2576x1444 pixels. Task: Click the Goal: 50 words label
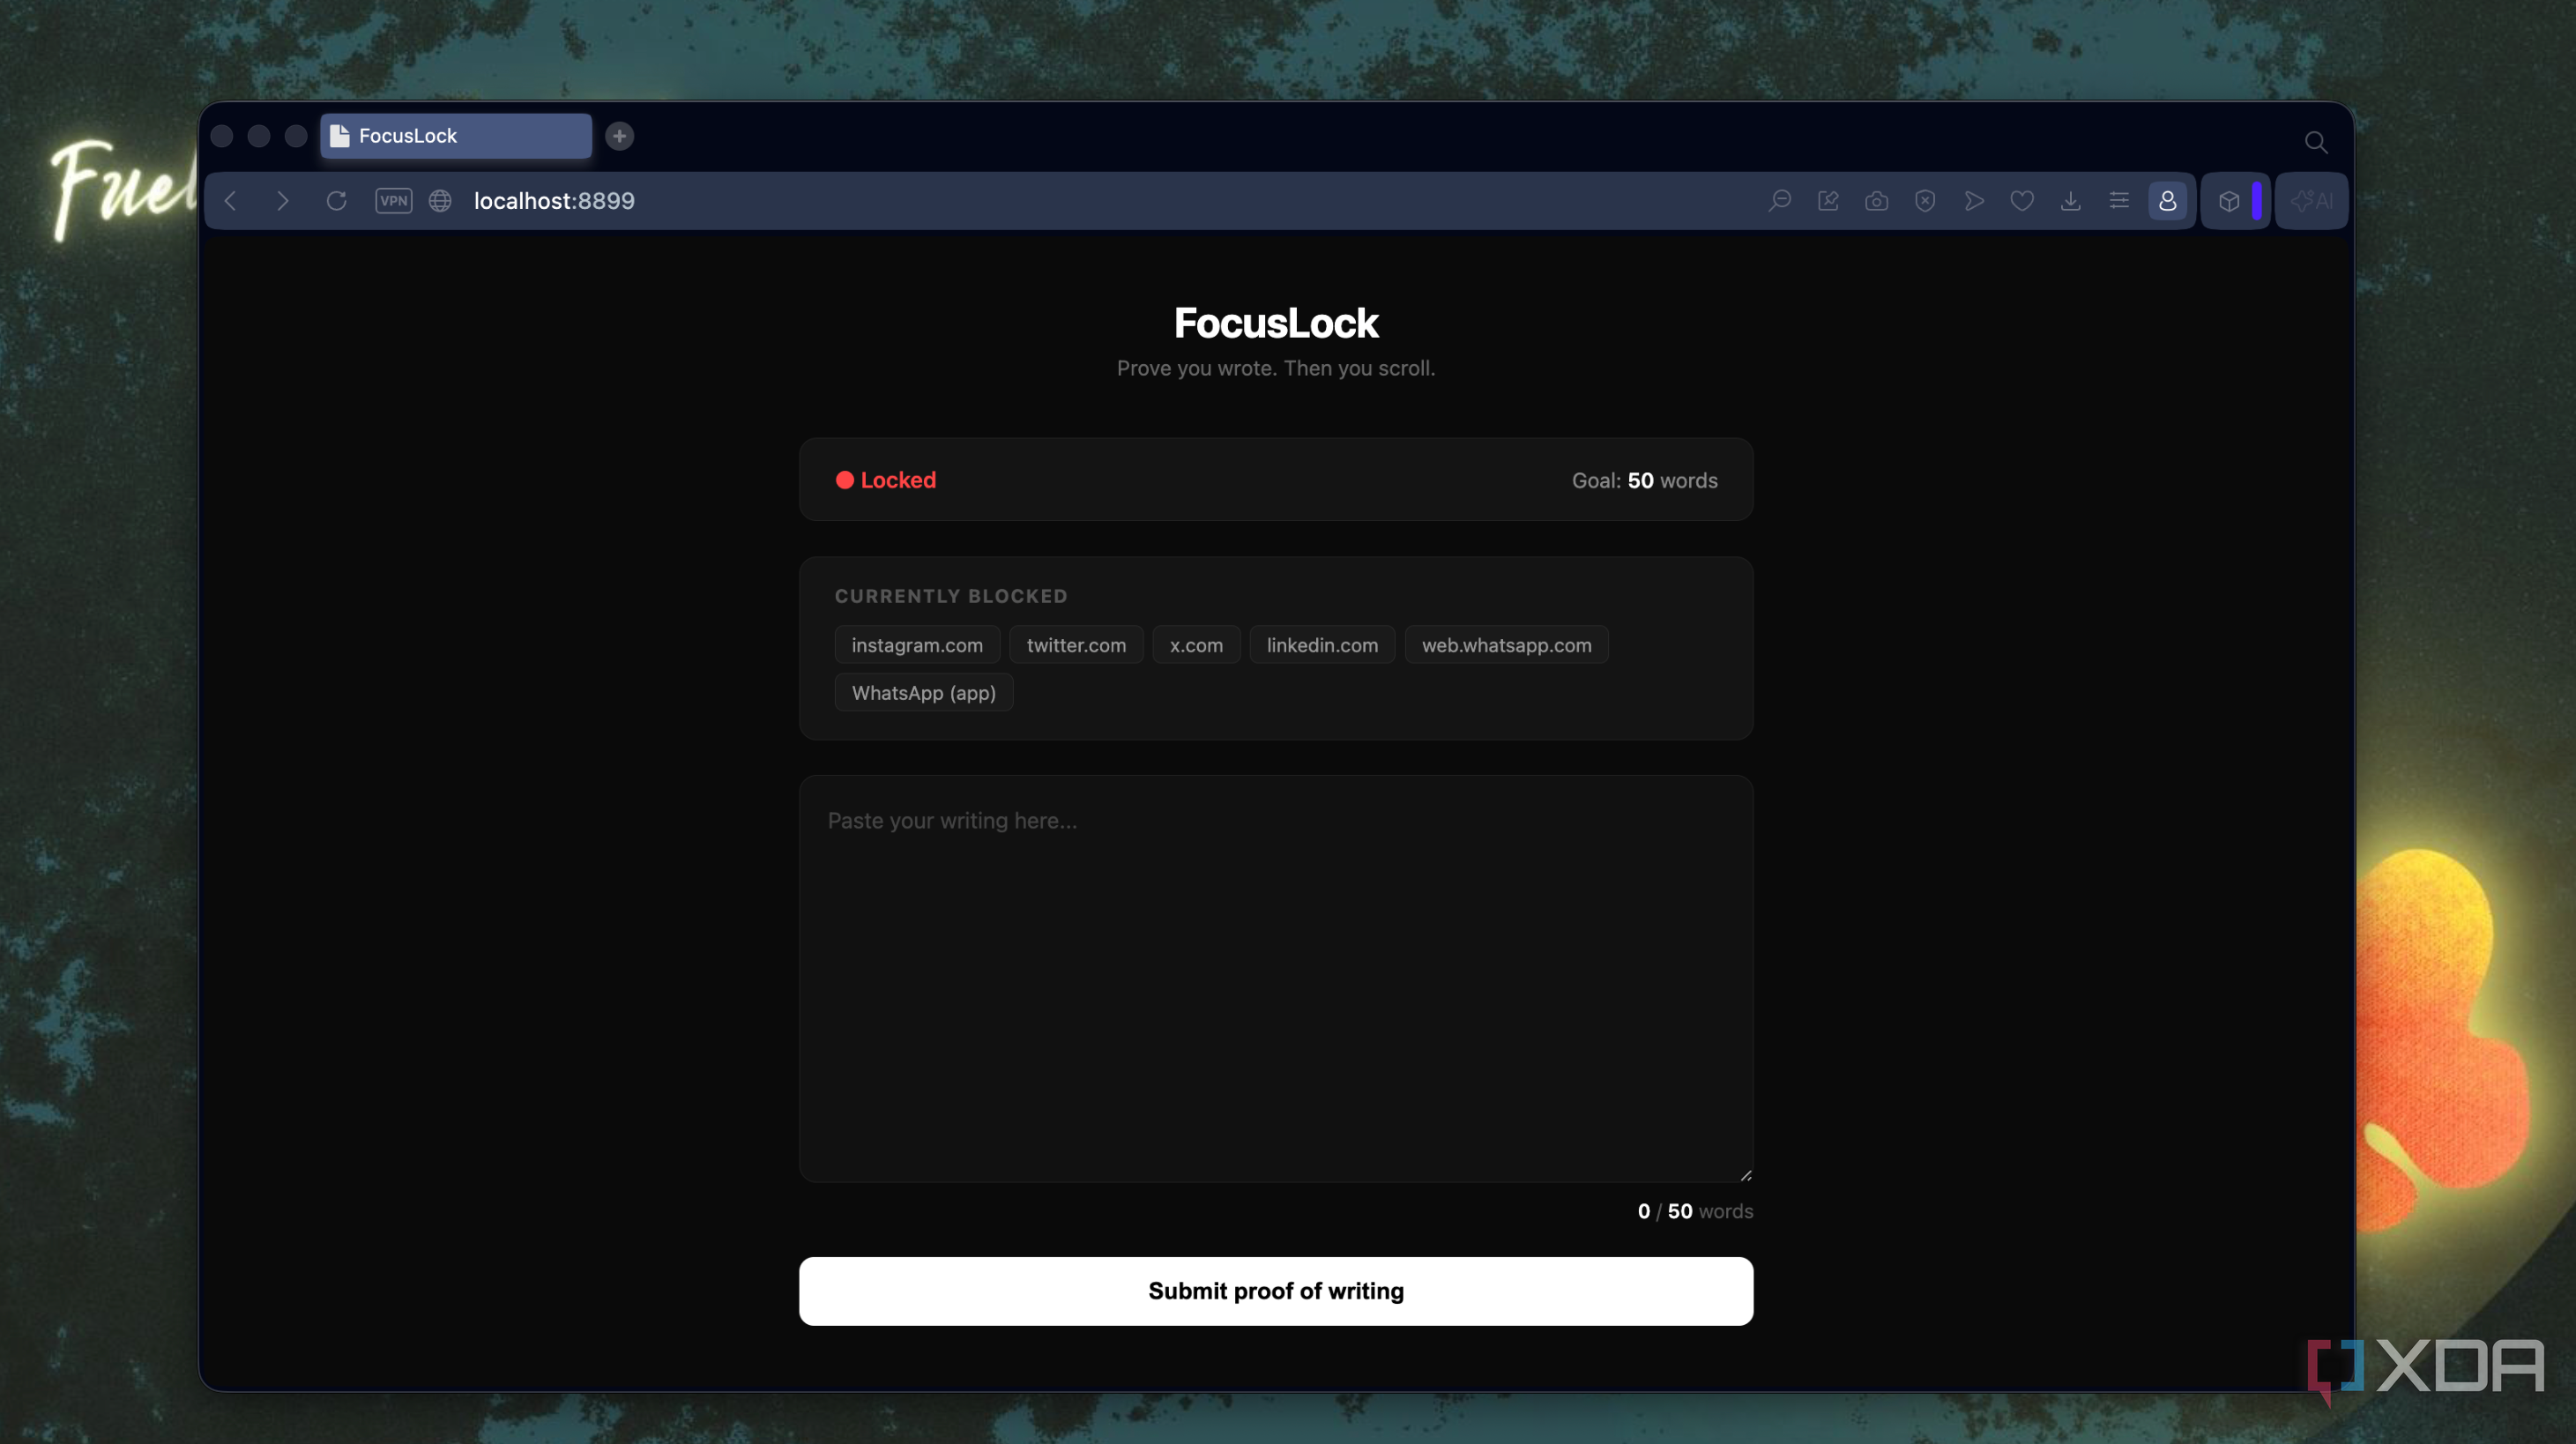1644,480
